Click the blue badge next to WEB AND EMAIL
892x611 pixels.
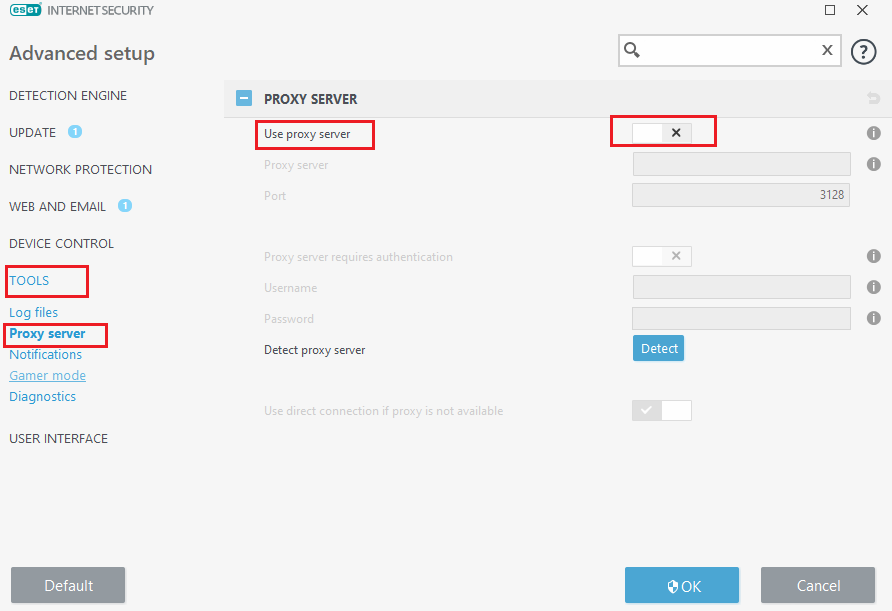coord(125,206)
